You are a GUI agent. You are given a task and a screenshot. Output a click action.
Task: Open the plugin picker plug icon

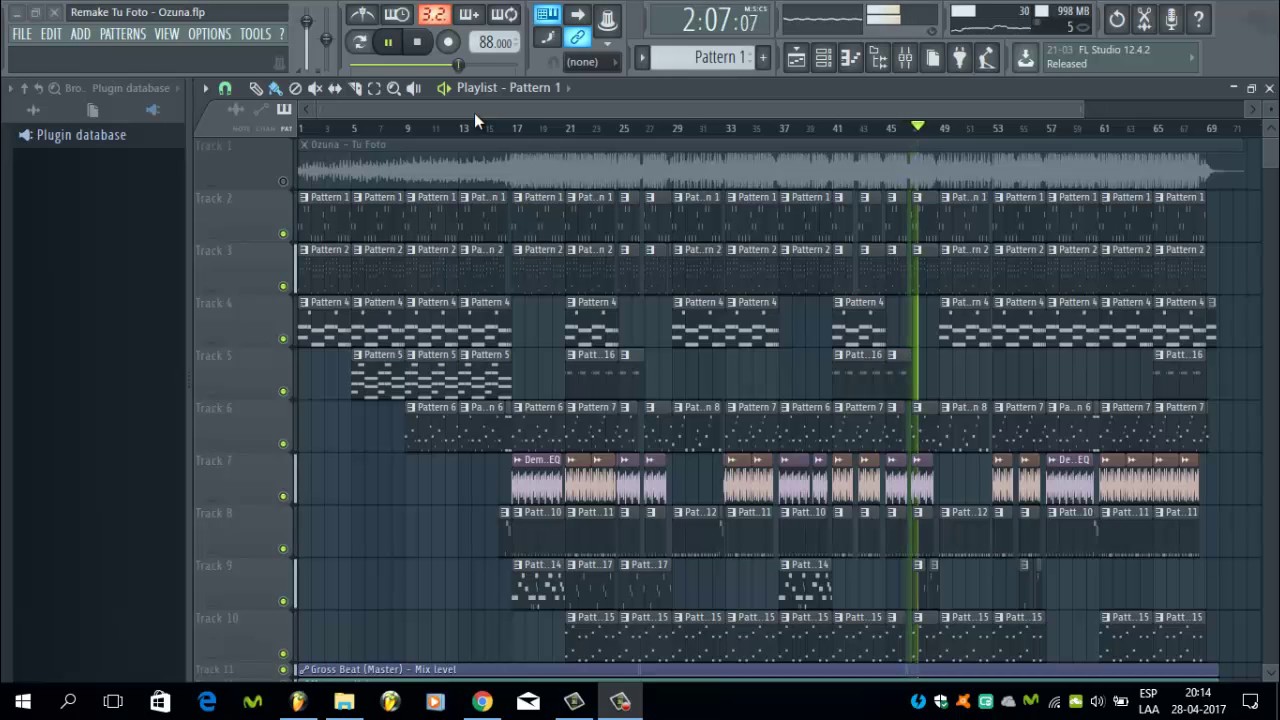959,58
